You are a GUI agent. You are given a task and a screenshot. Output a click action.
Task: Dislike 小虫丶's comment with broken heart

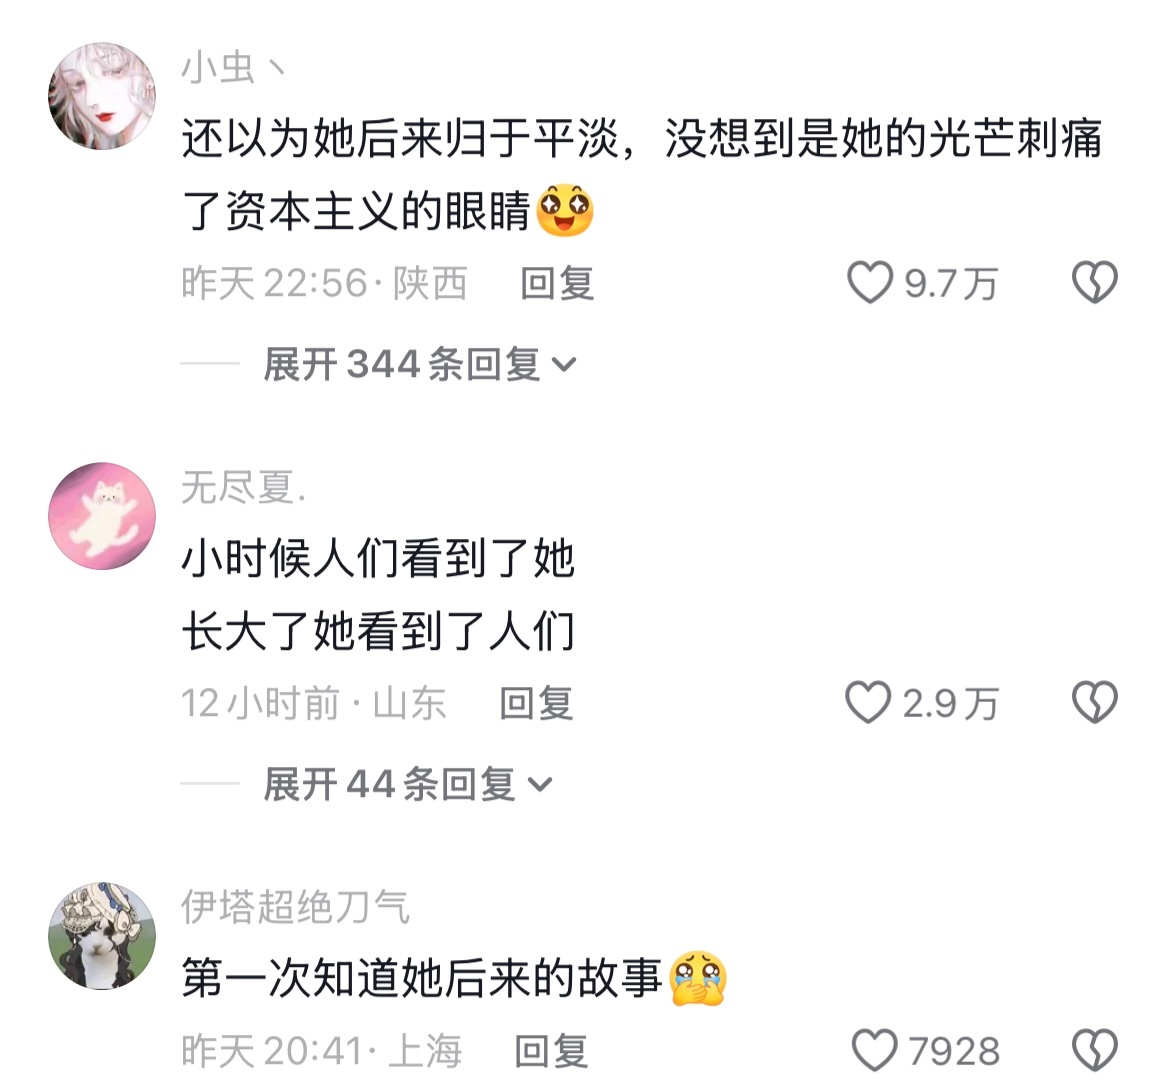[1094, 282]
